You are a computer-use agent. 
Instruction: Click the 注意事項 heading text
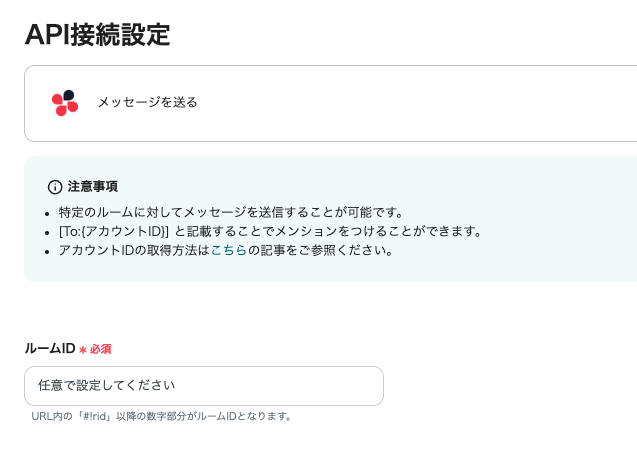coord(93,187)
